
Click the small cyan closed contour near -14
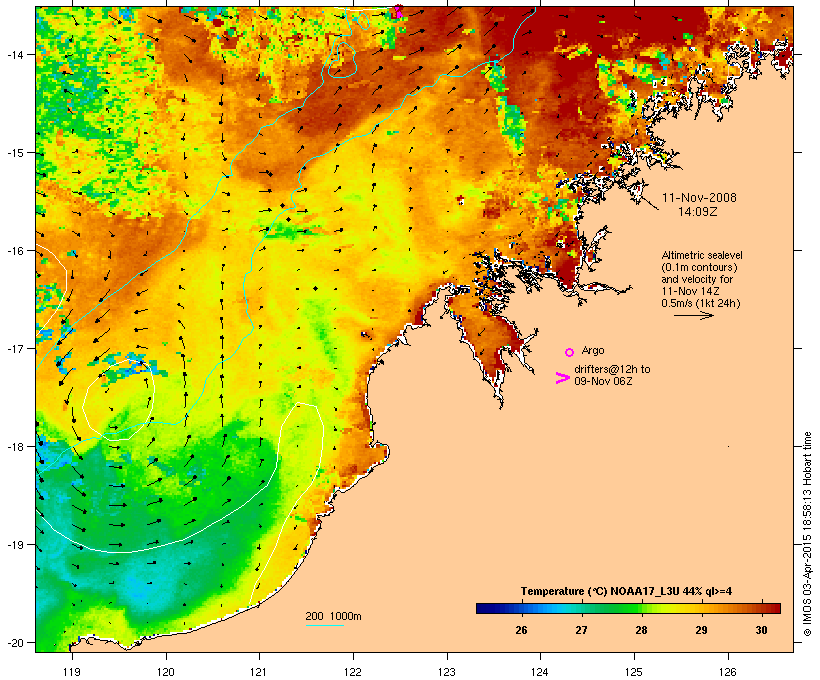pos(342,60)
